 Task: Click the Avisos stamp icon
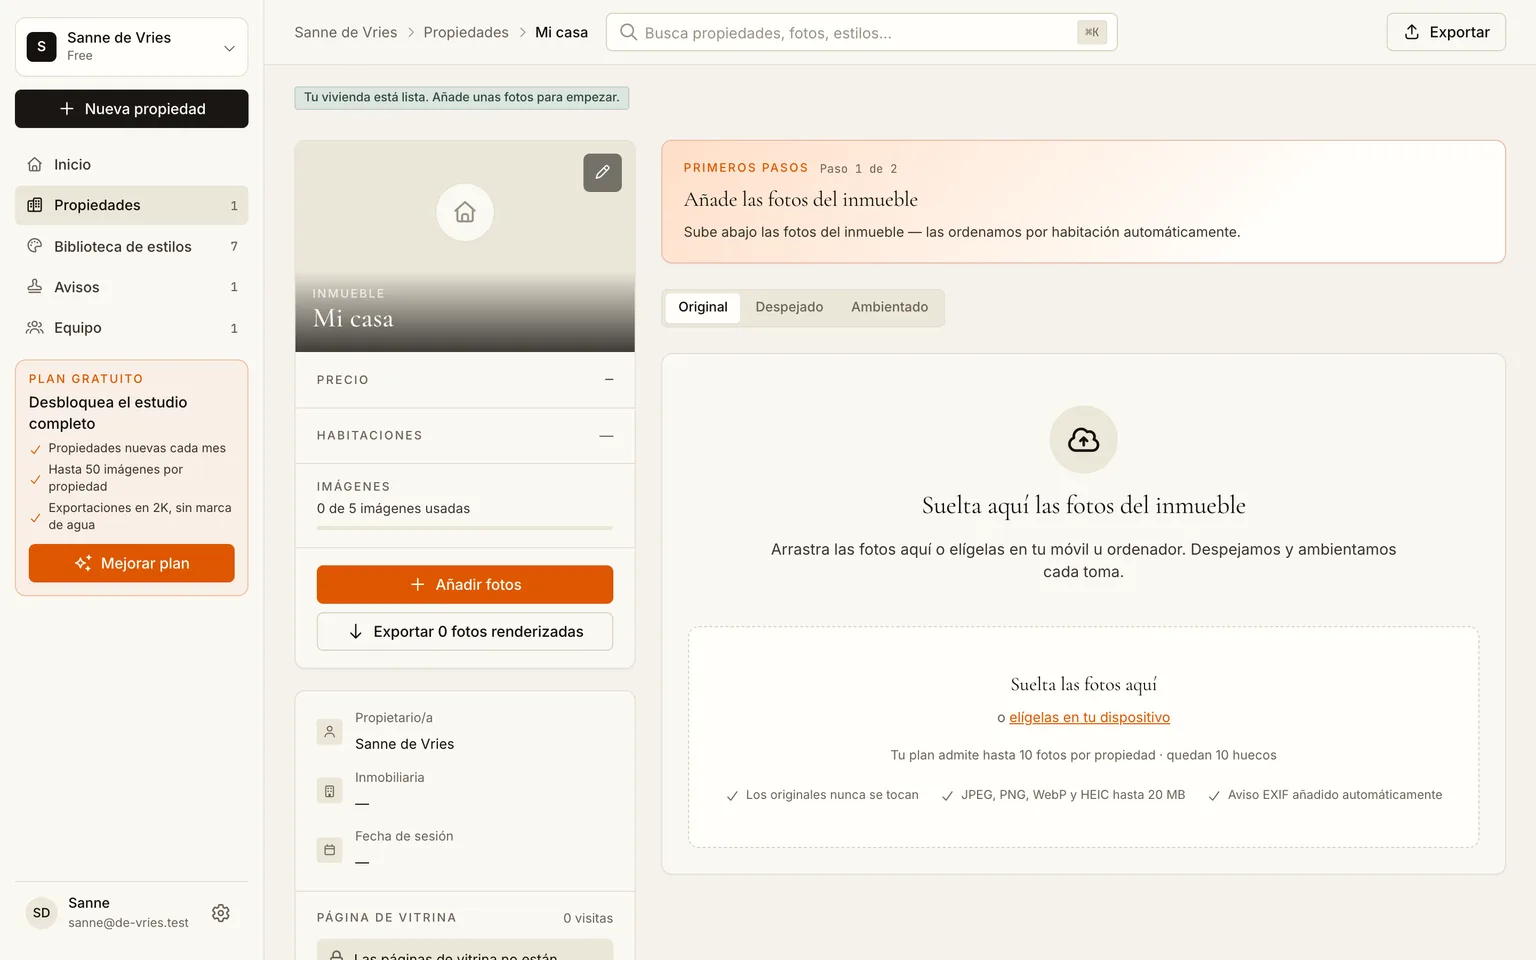point(35,287)
